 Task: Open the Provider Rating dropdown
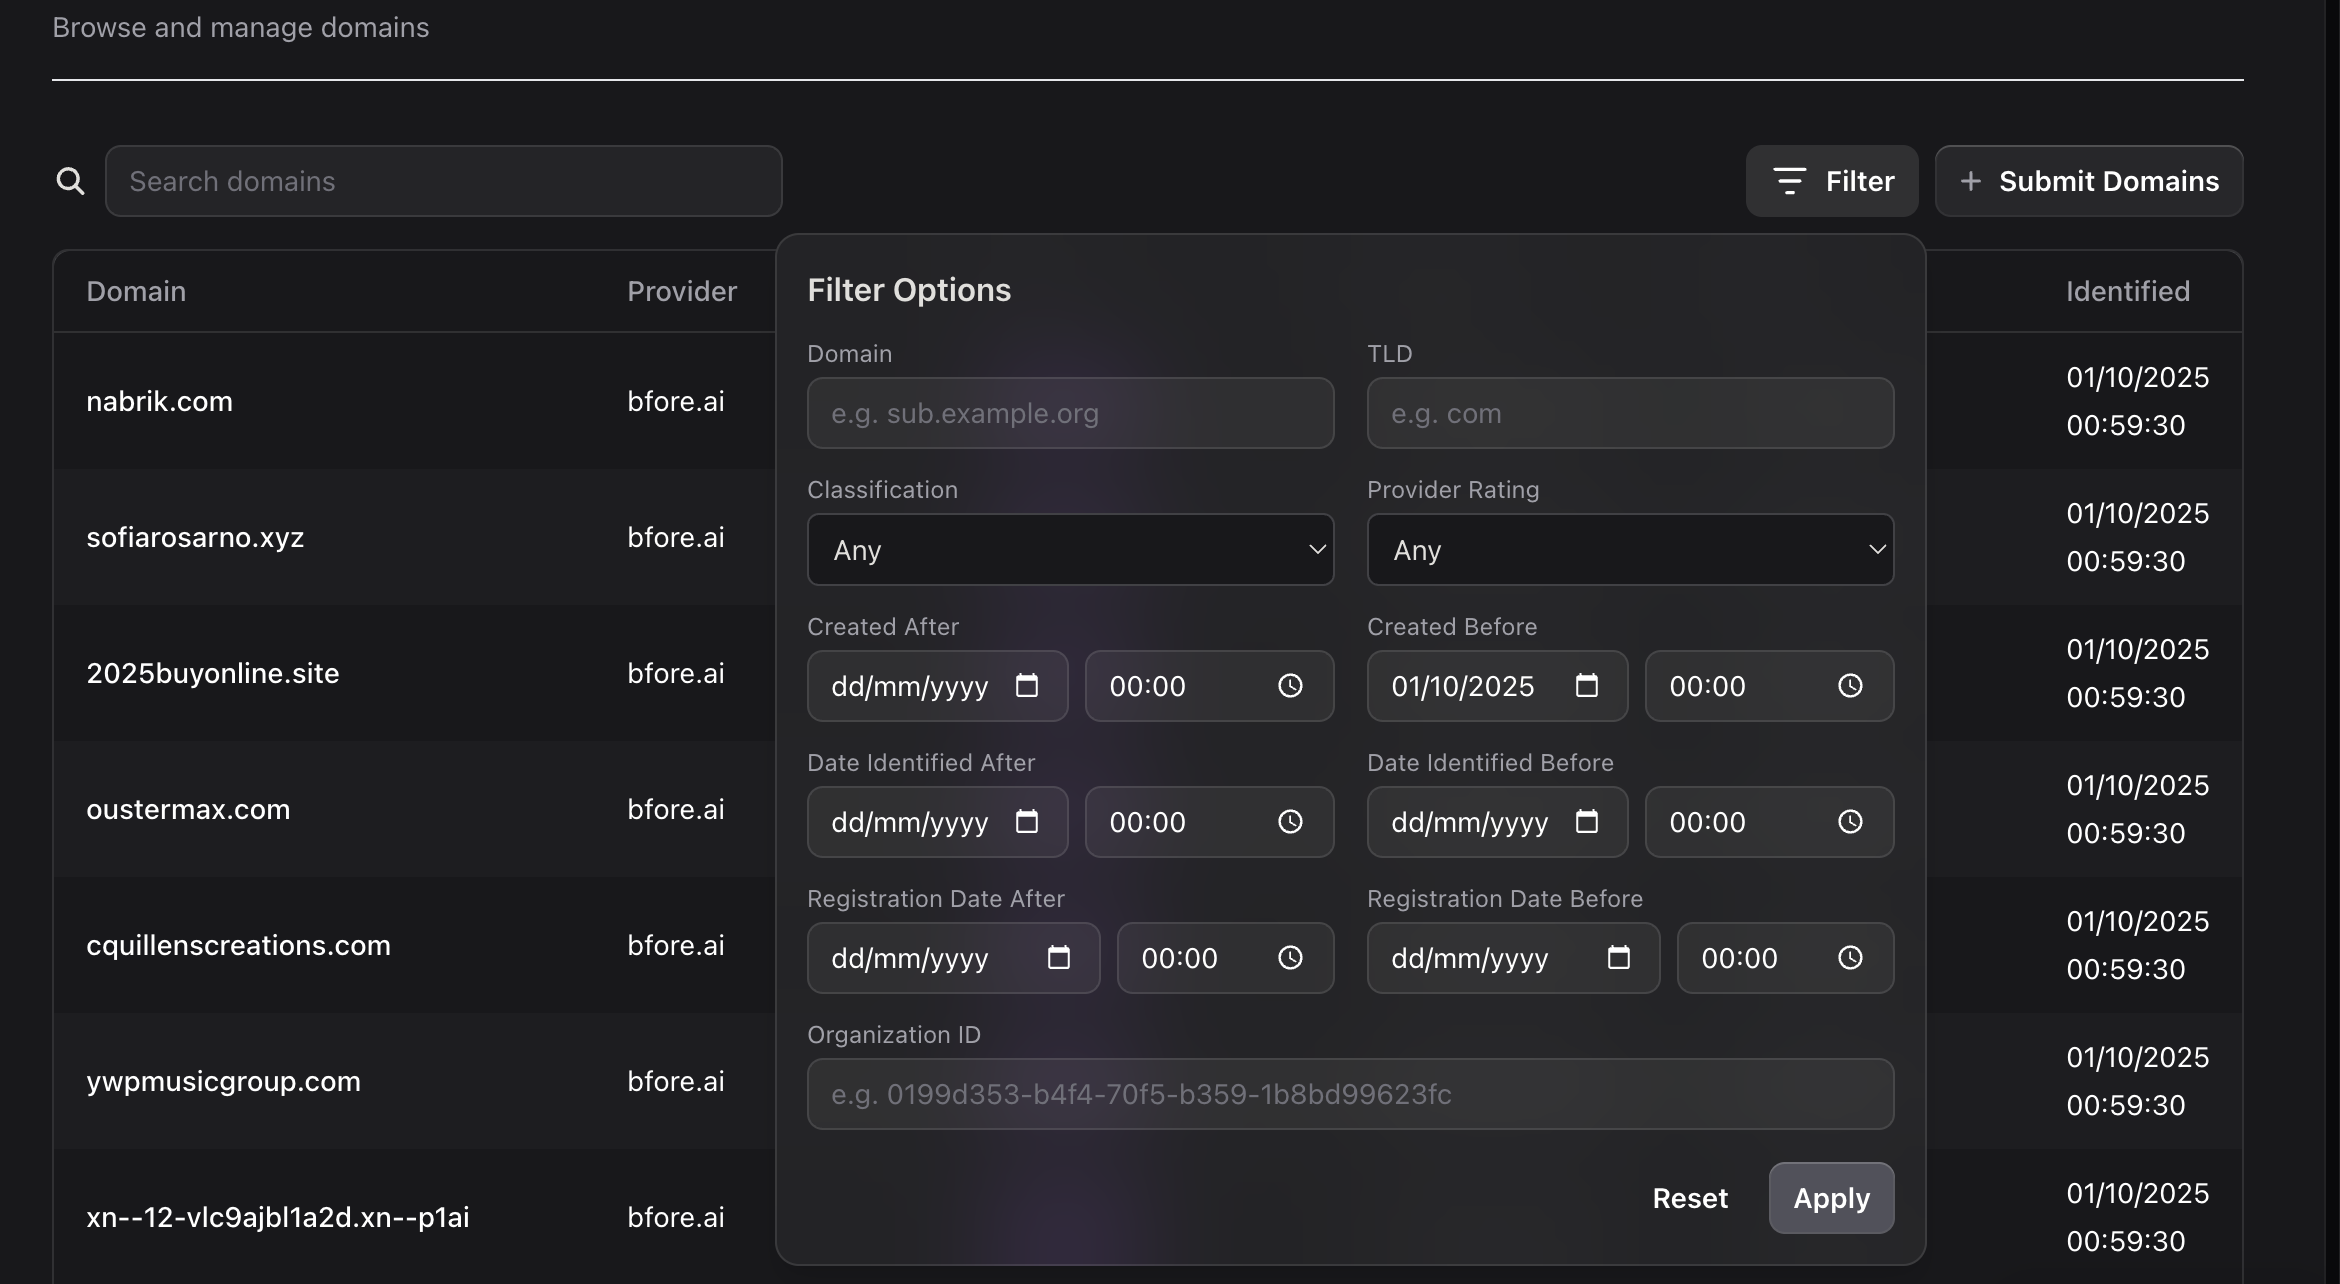(1629, 550)
